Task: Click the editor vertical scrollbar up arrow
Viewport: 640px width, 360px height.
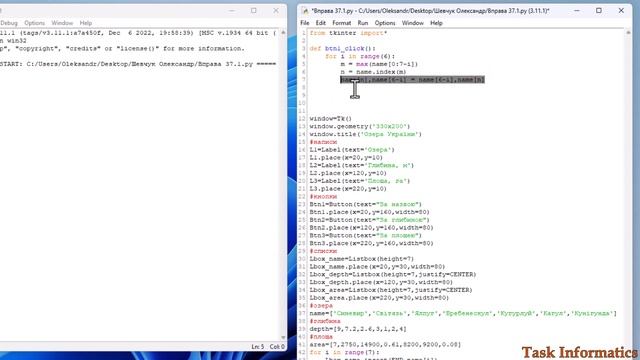Action: pyautogui.click(x=628, y=32)
